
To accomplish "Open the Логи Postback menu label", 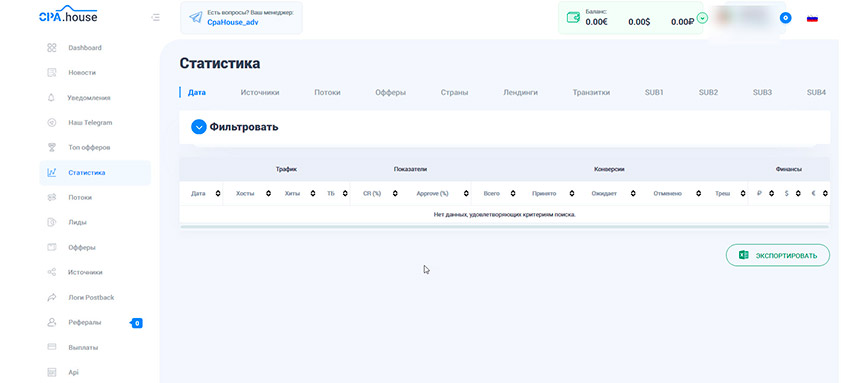I will pyautogui.click(x=91, y=298).
